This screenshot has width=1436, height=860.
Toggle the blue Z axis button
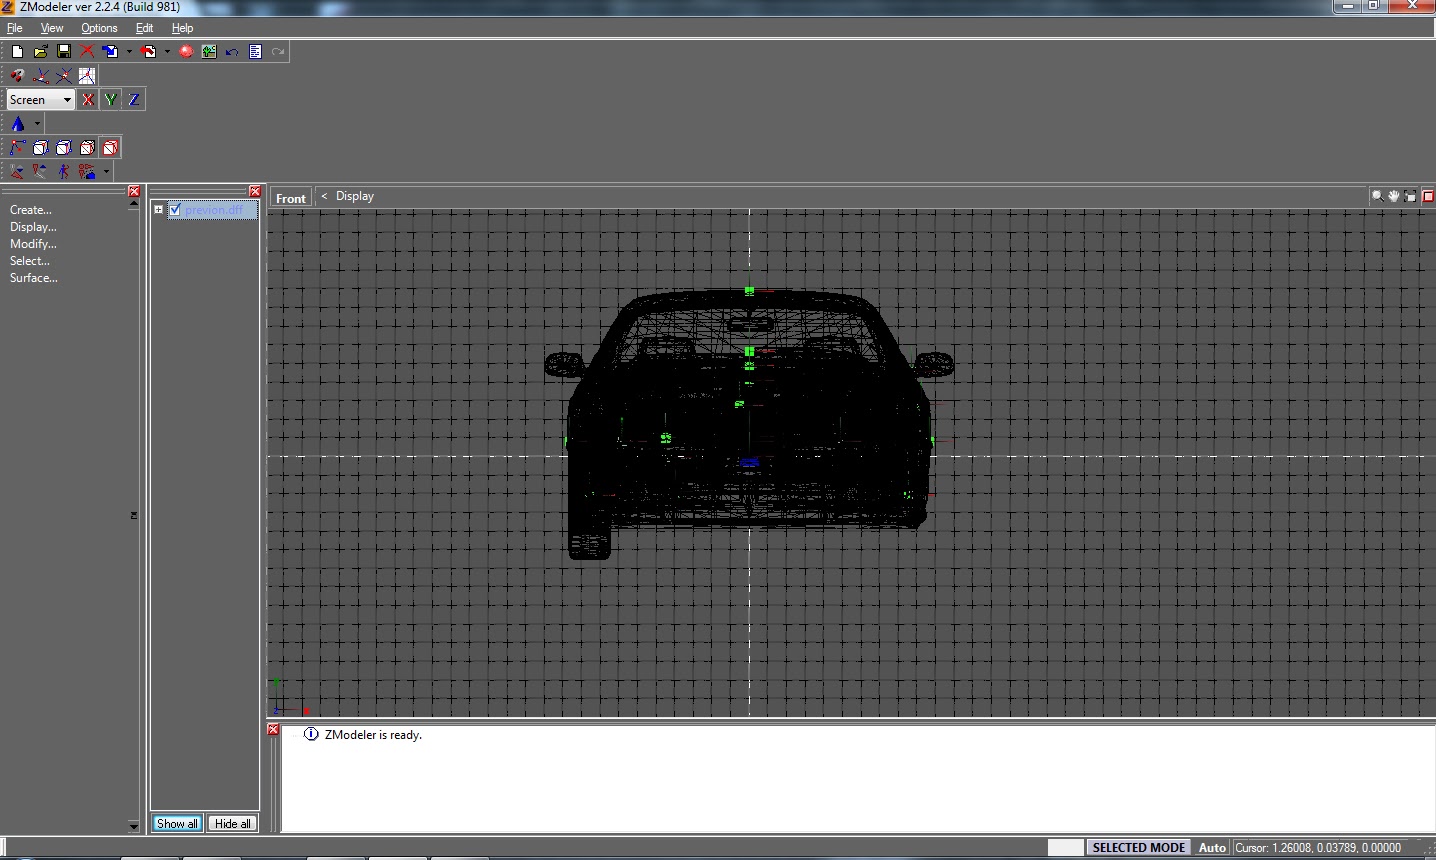134,99
